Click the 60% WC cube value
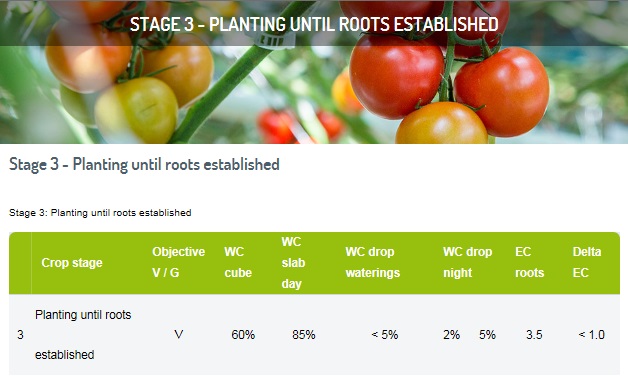 point(243,335)
